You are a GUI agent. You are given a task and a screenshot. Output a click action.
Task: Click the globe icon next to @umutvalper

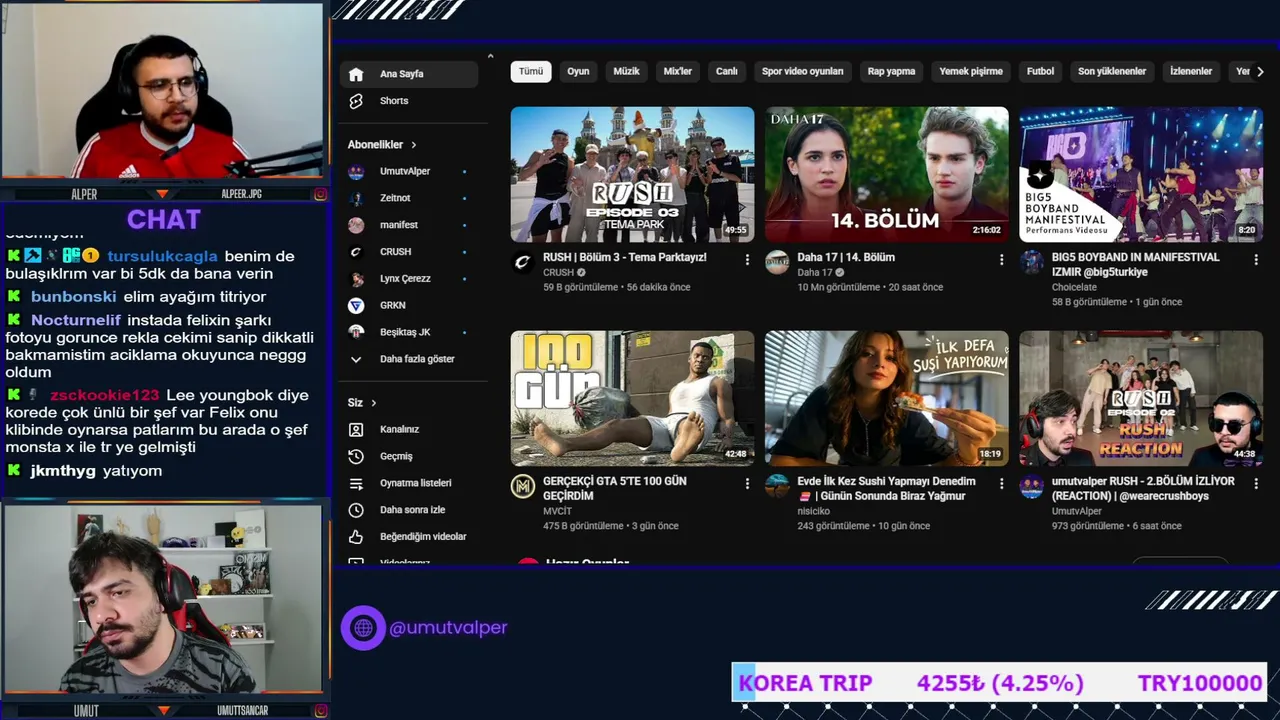(x=363, y=628)
